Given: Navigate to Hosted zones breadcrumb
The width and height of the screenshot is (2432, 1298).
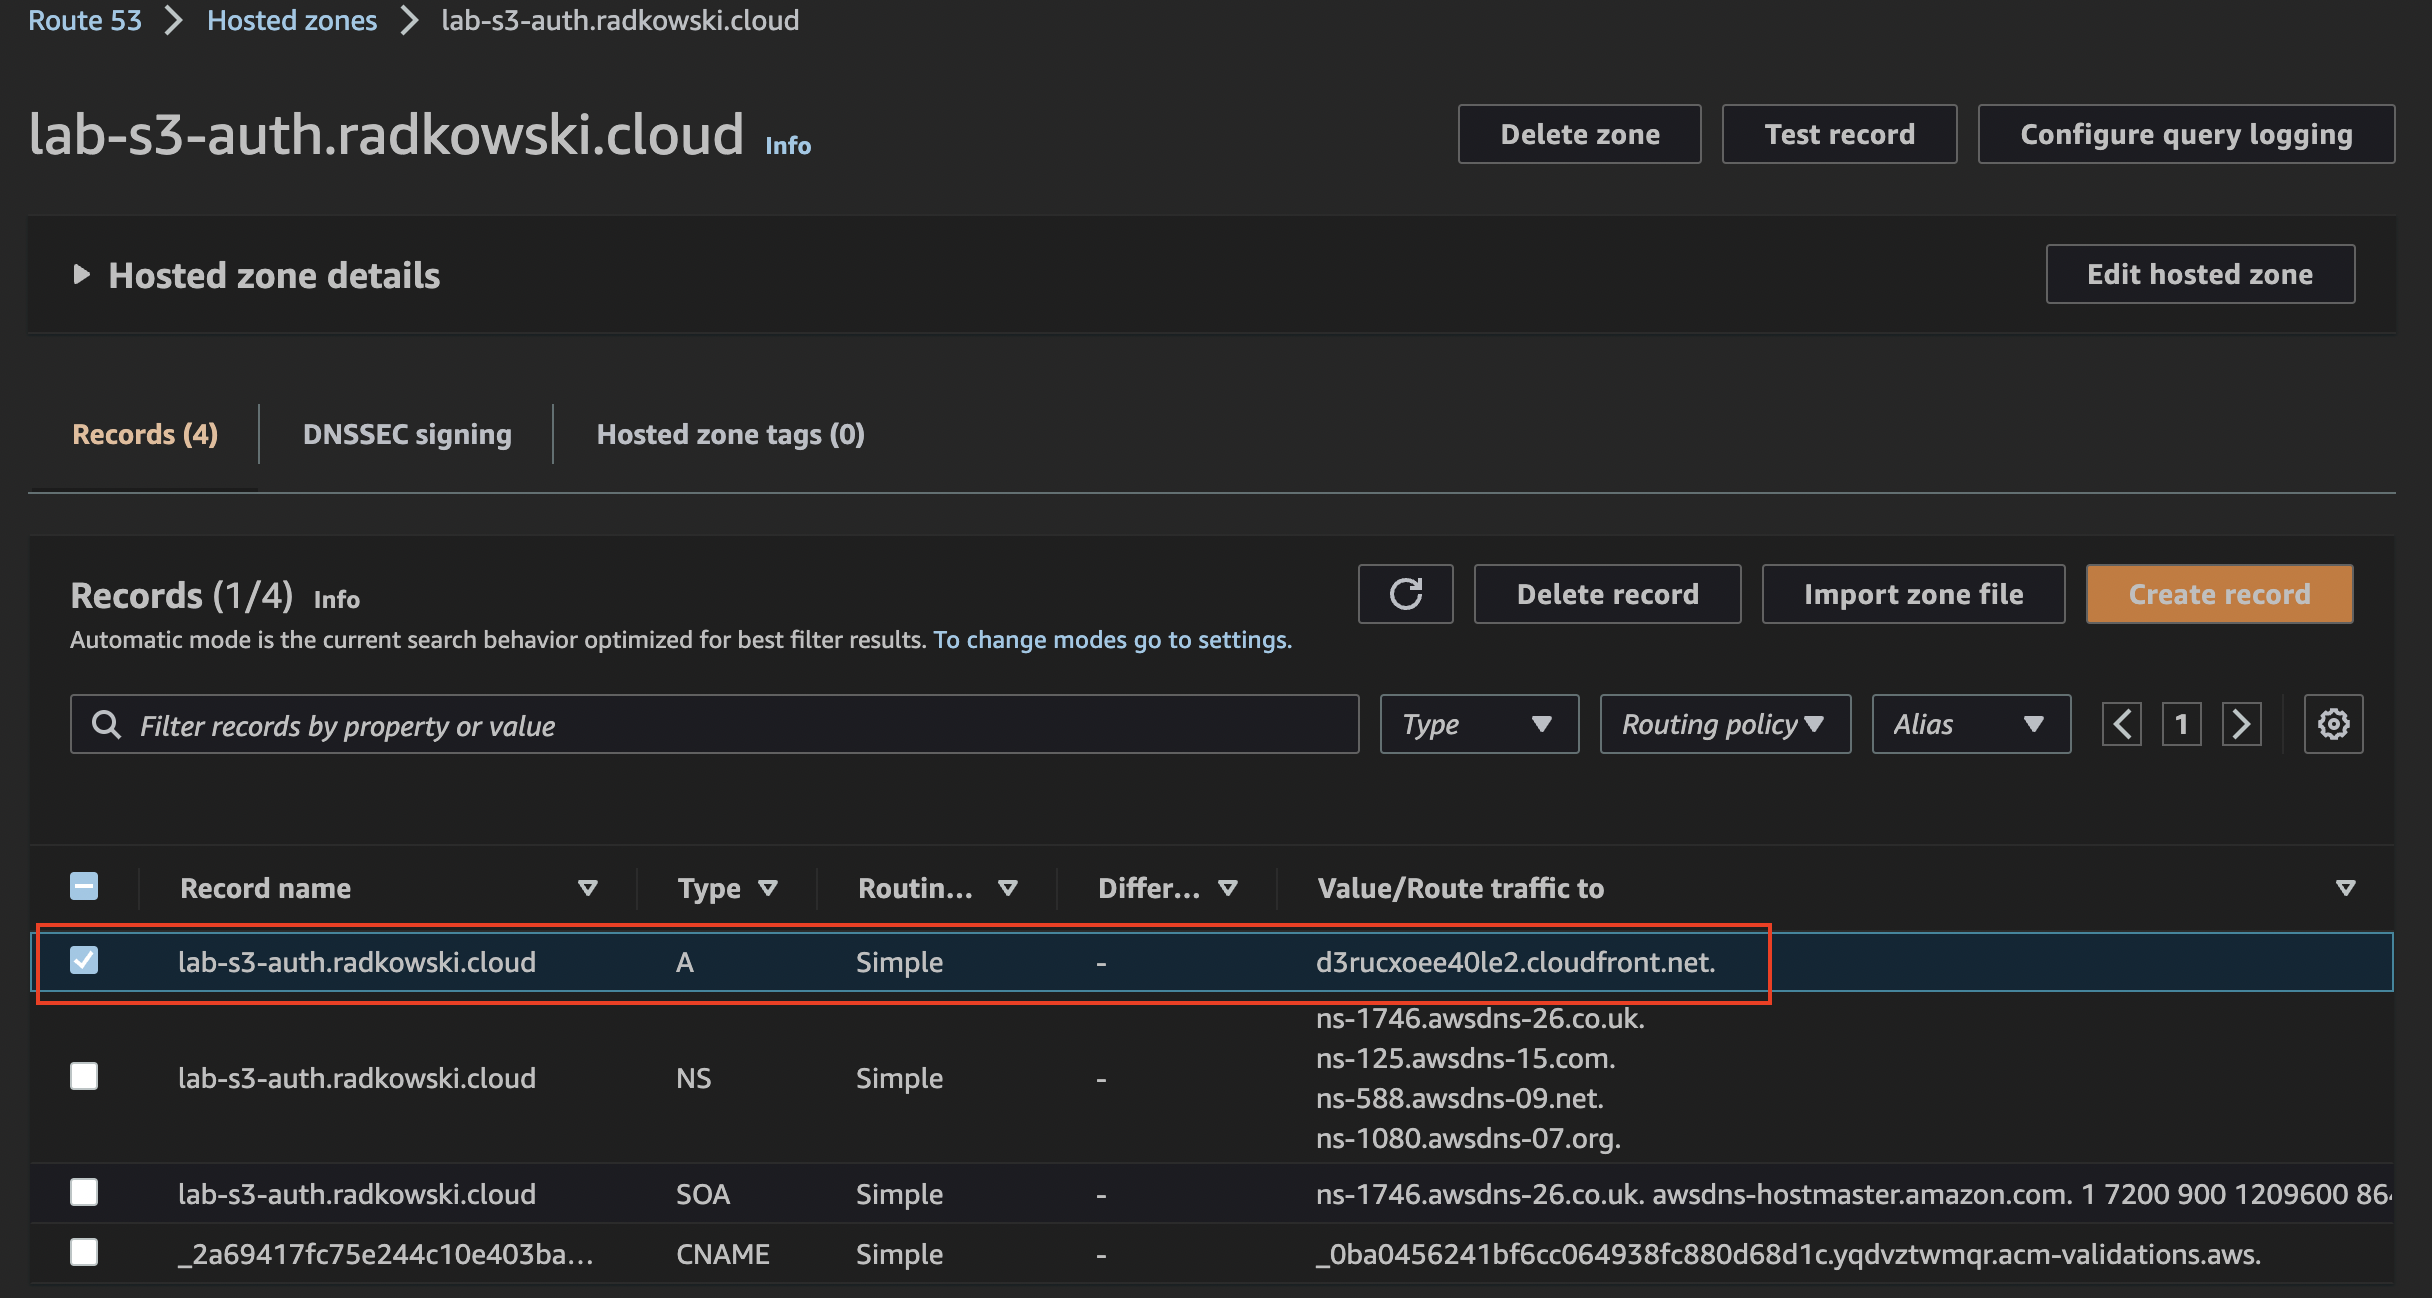Looking at the screenshot, I should pyautogui.click(x=292, y=20).
